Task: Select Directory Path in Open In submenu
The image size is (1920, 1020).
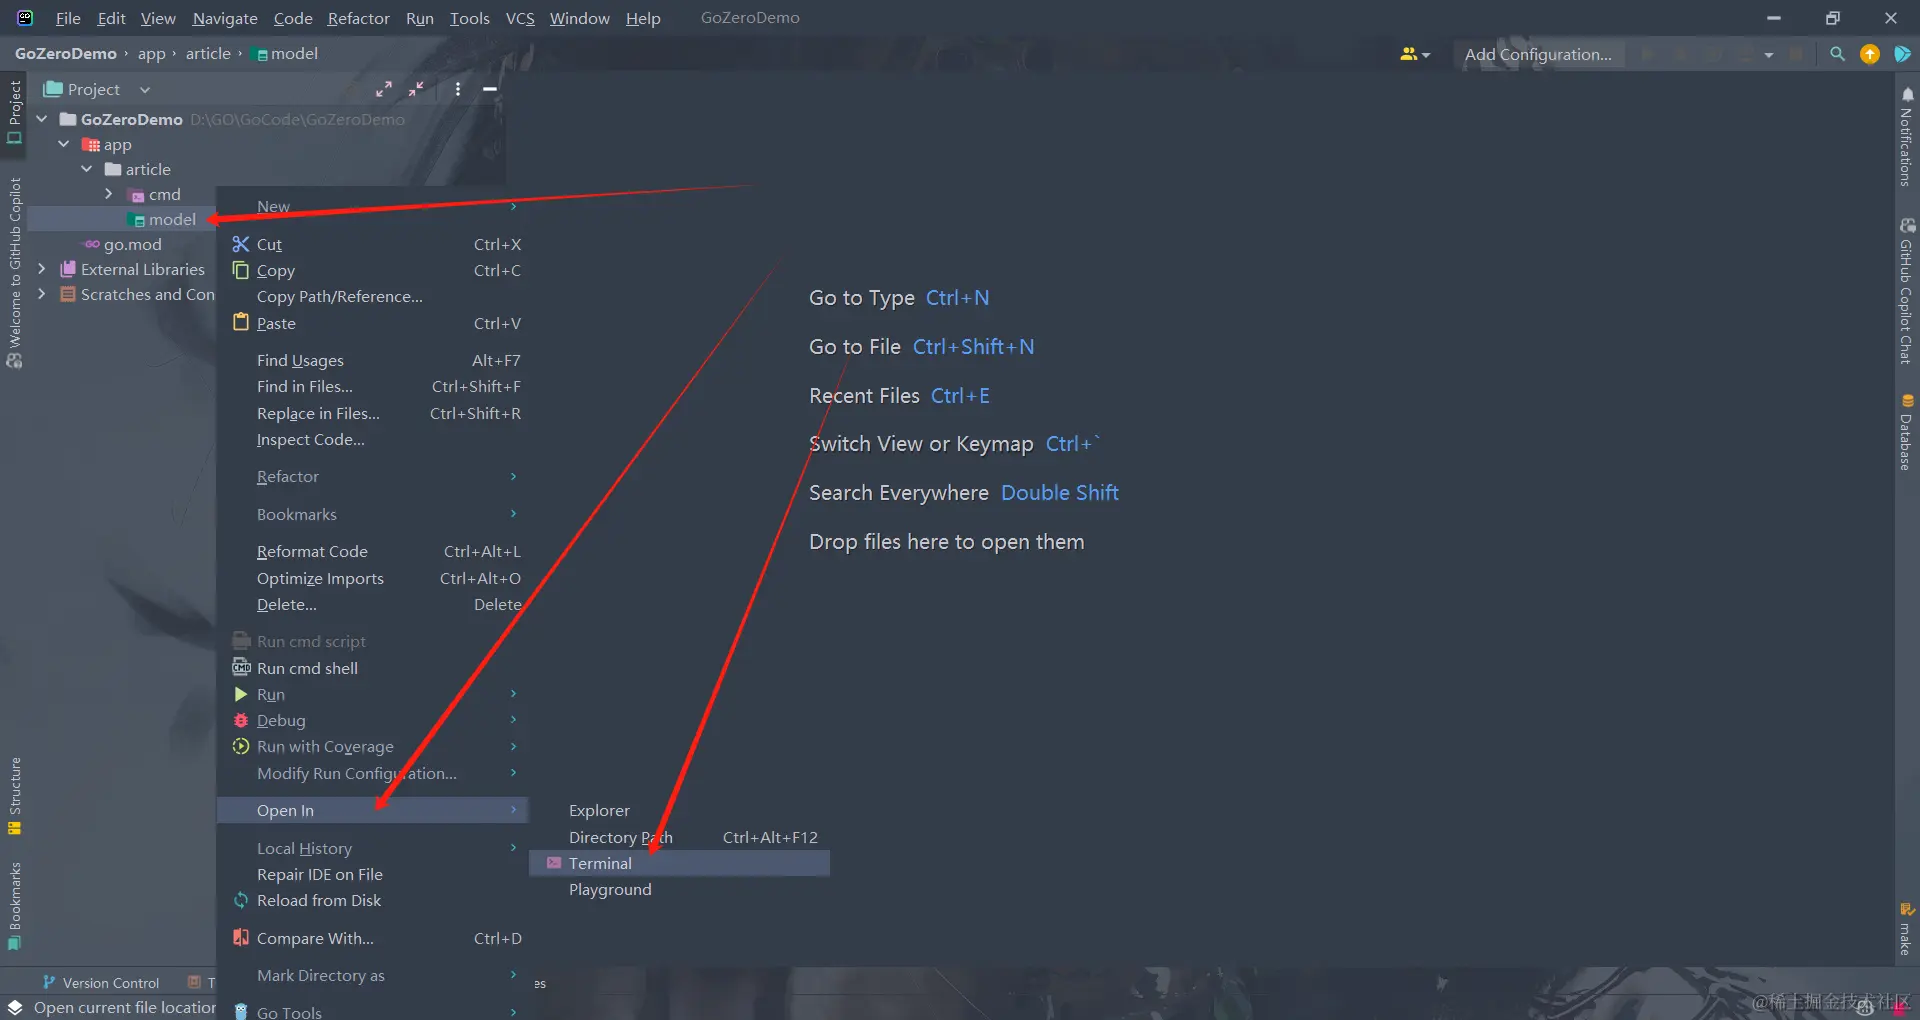Action: [x=679, y=837]
